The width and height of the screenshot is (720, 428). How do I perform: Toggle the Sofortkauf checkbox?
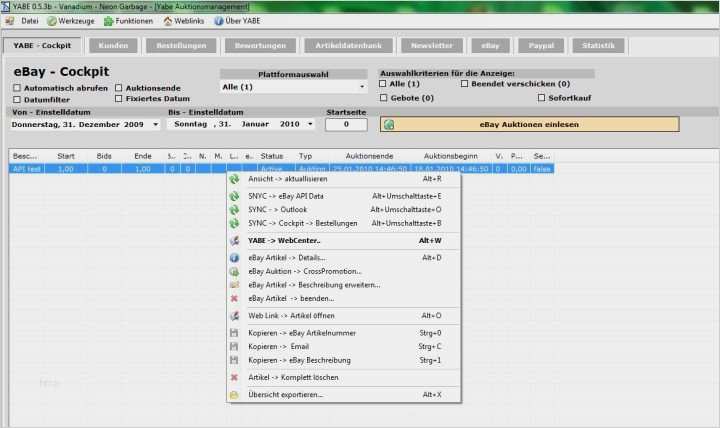coord(541,98)
